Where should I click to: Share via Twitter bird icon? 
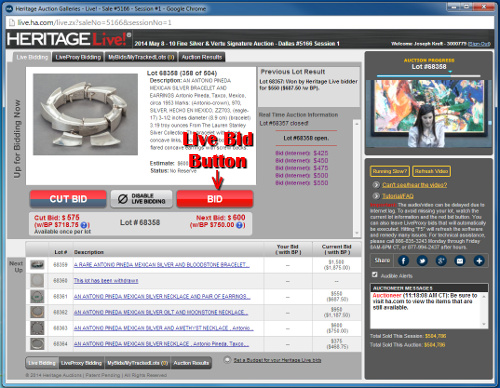coord(422,261)
